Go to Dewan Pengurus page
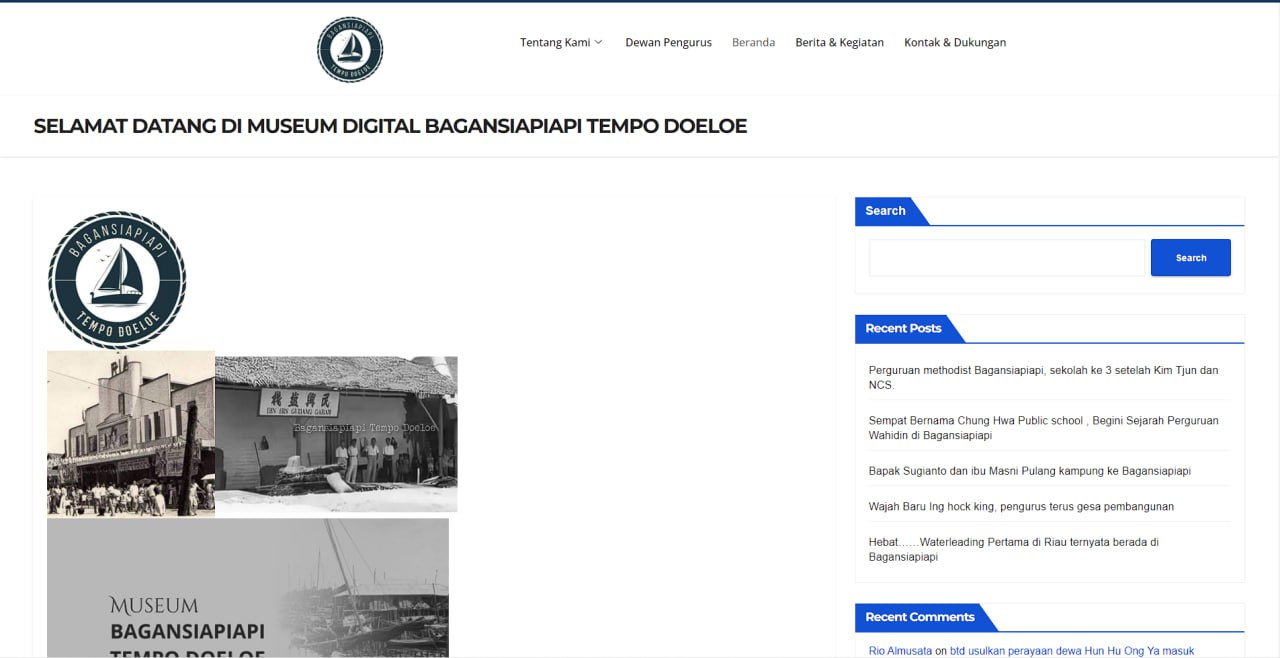 [x=668, y=43]
